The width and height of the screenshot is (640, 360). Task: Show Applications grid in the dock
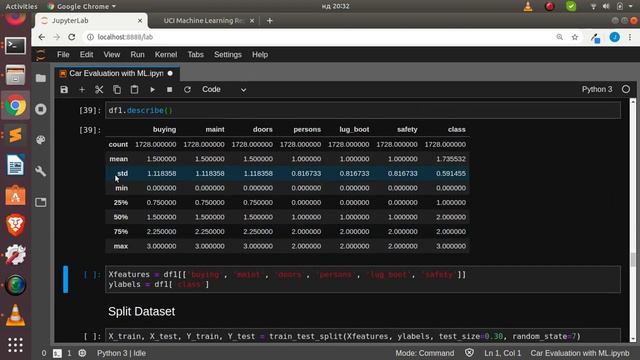coord(16,345)
